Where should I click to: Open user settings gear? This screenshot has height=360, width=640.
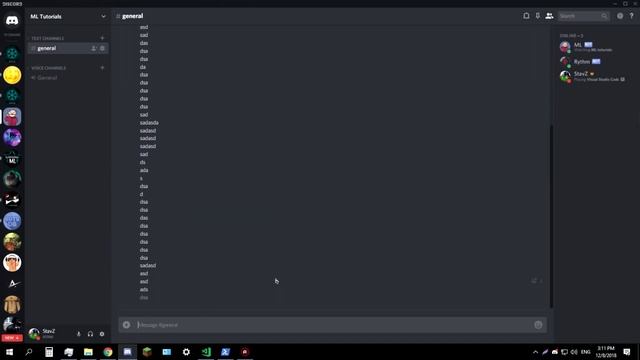pyautogui.click(x=102, y=334)
